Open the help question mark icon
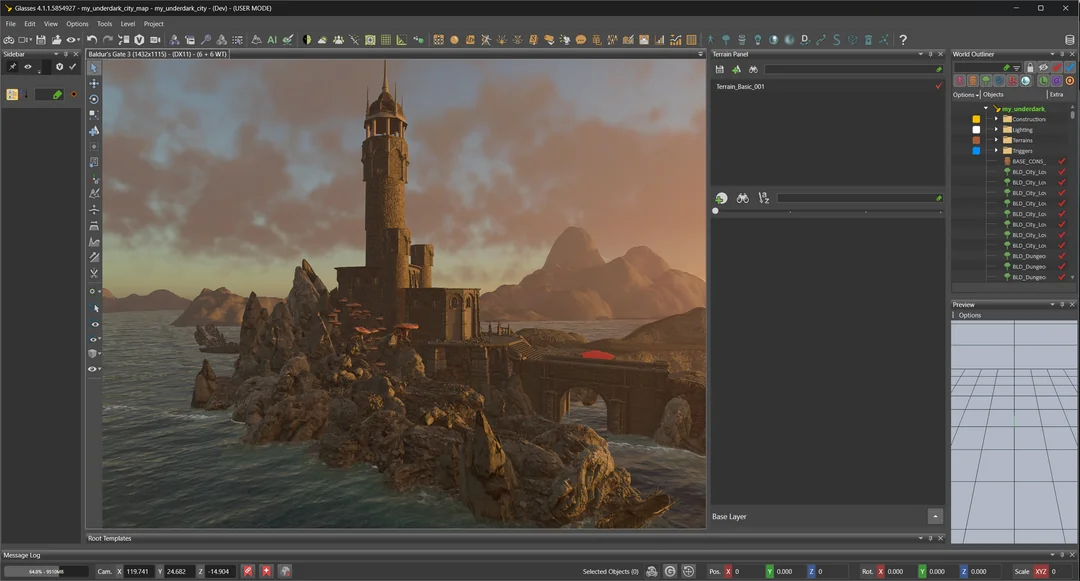Image resolution: width=1080 pixels, height=581 pixels. coord(903,40)
